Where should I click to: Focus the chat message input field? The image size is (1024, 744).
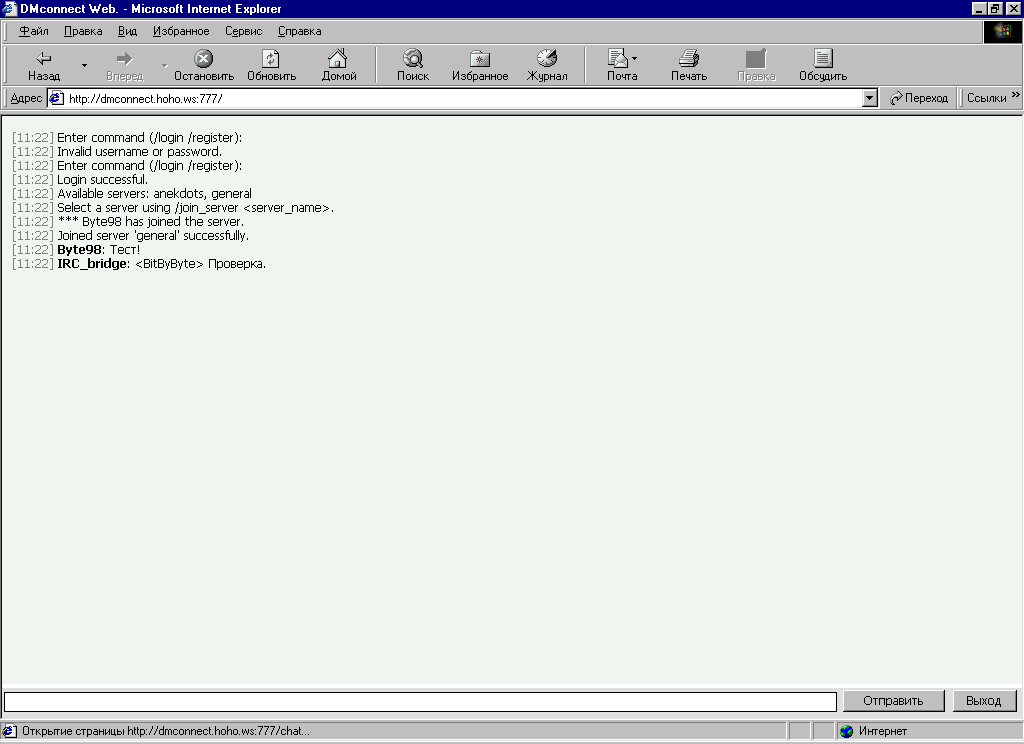(420, 701)
